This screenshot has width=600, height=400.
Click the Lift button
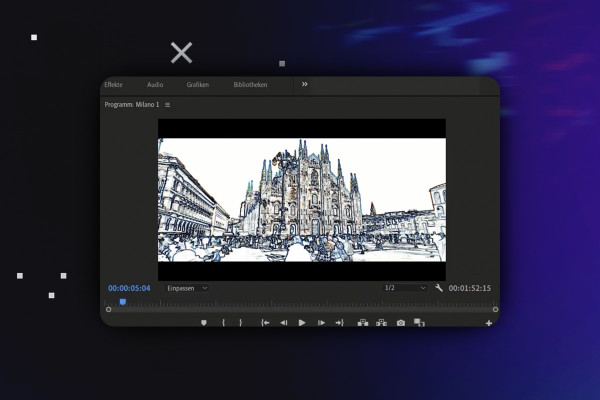click(x=363, y=323)
